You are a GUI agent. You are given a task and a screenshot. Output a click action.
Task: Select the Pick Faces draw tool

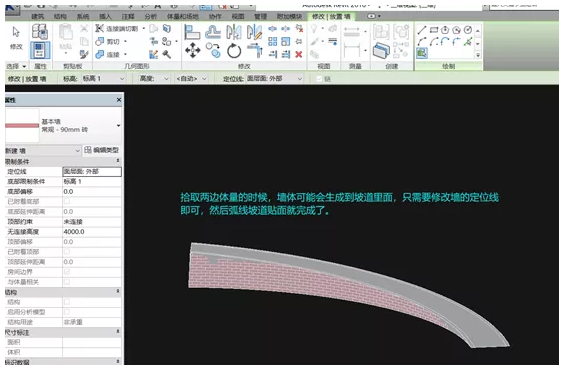click(422, 53)
